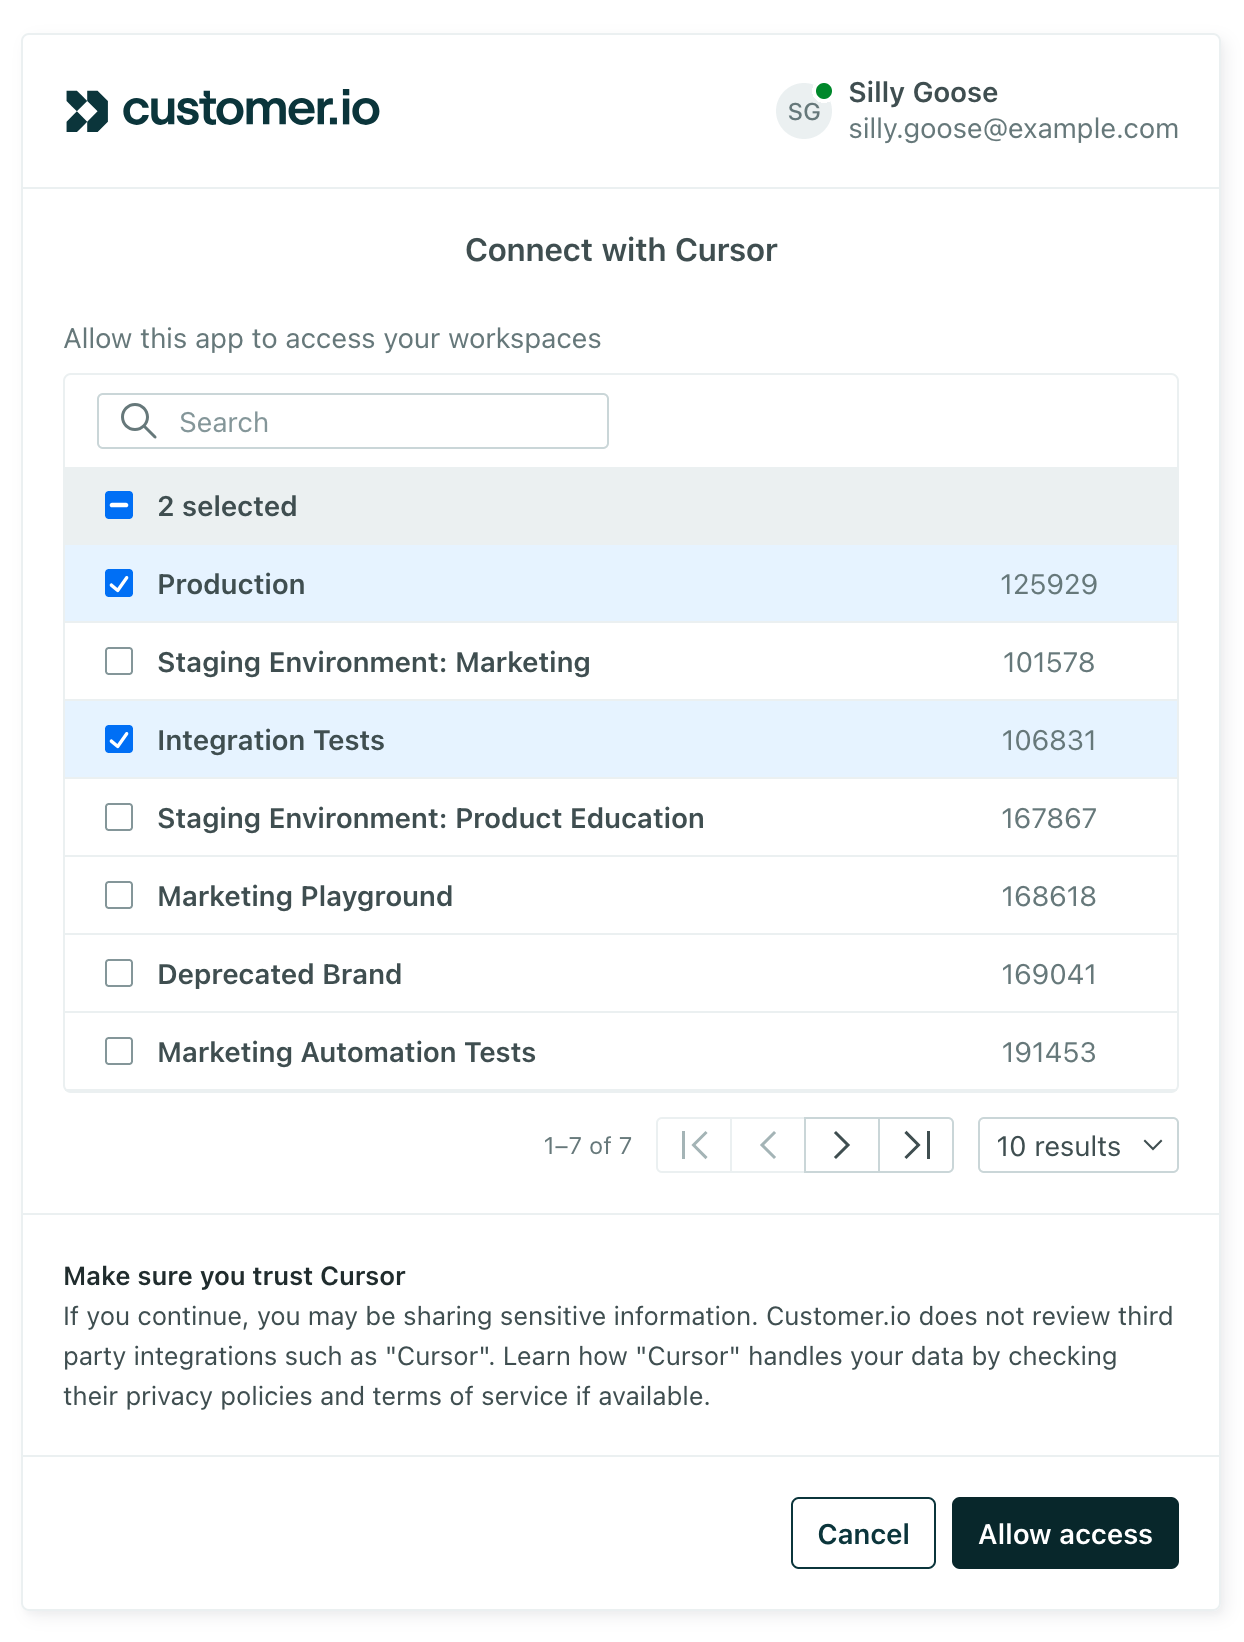Go to the first page of results

pos(694,1145)
